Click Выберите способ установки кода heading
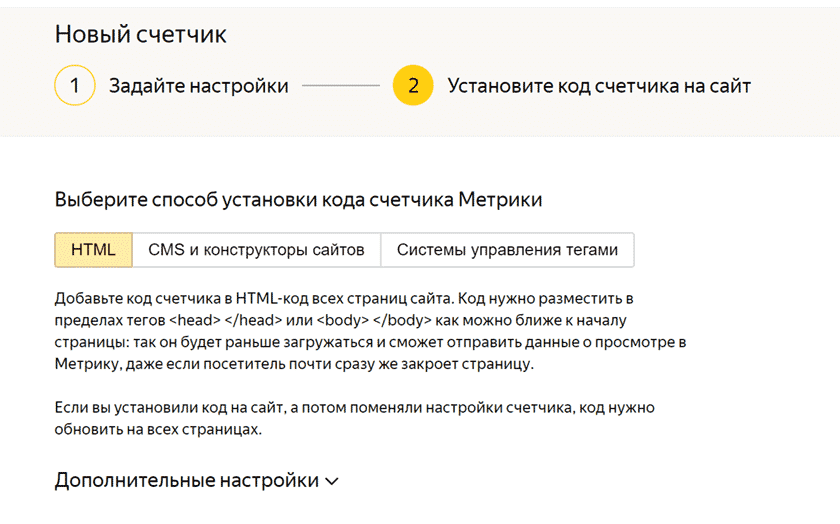 (x=298, y=199)
